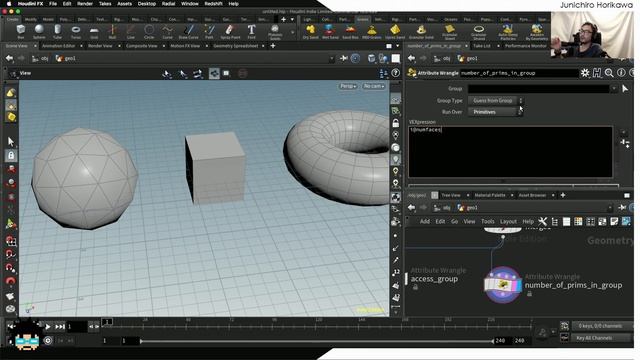
Task: Open the left shelf set options arrow
Action: click(x=292, y=19)
